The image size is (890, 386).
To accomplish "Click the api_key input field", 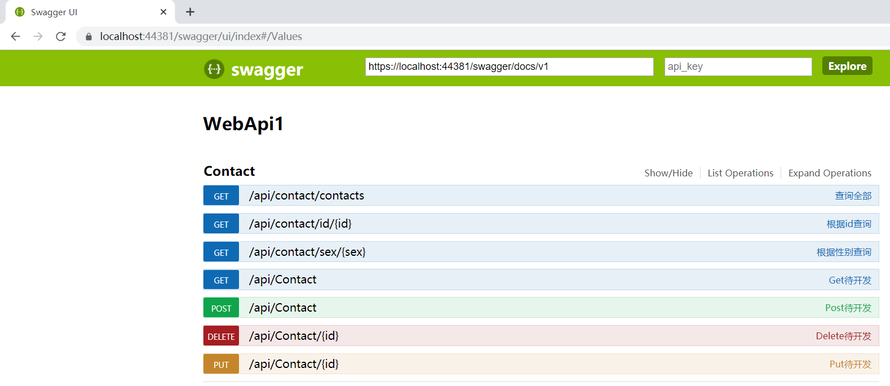I will tap(738, 66).
